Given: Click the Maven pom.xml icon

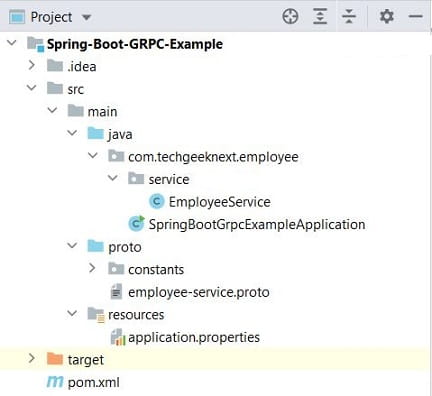Looking at the screenshot, I should [55, 382].
